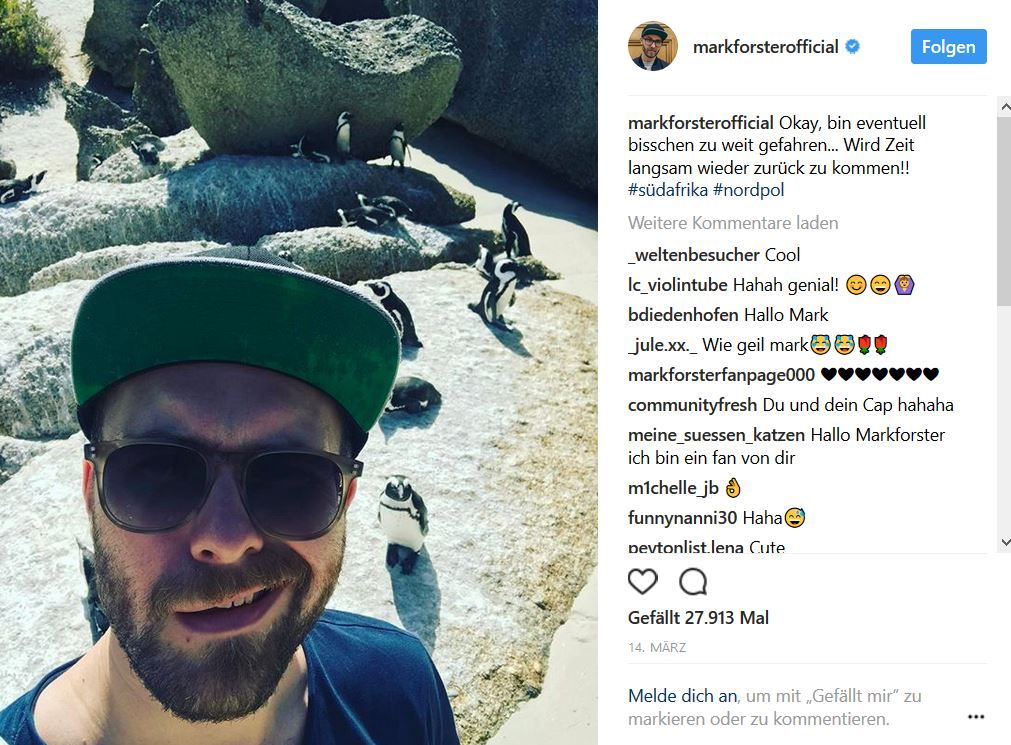The width and height of the screenshot is (1011, 745).
Task: Click the heart like icon
Action: pyautogui.click(x=643, y=582)
